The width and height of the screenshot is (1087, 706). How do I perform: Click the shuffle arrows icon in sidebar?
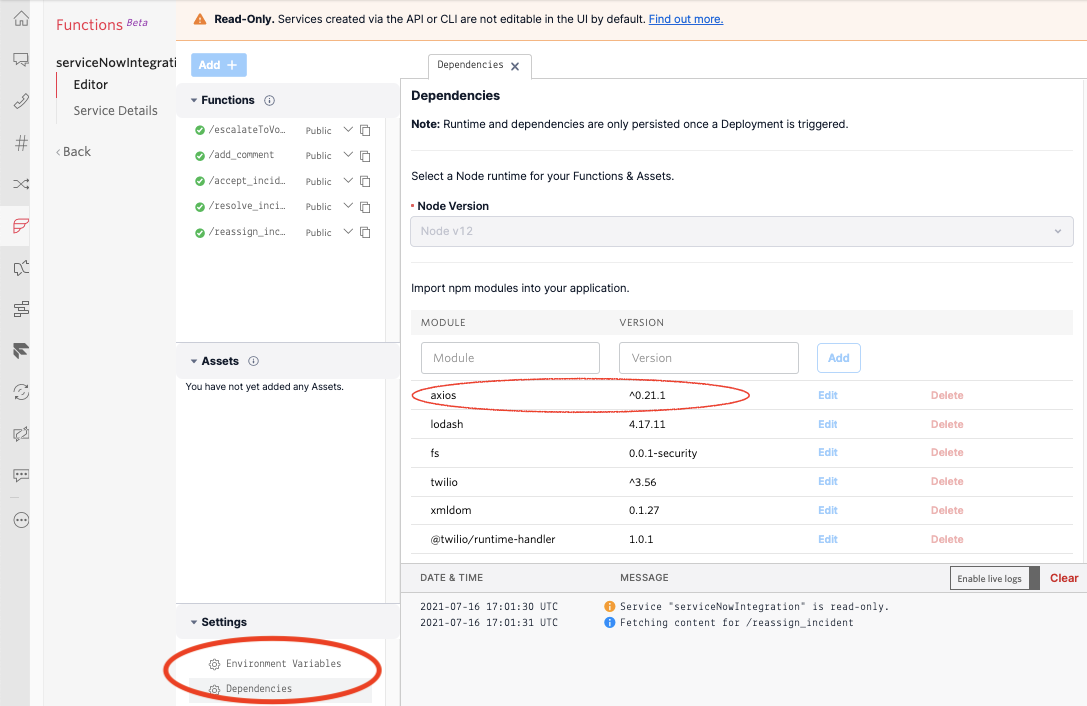coord(21,184)
